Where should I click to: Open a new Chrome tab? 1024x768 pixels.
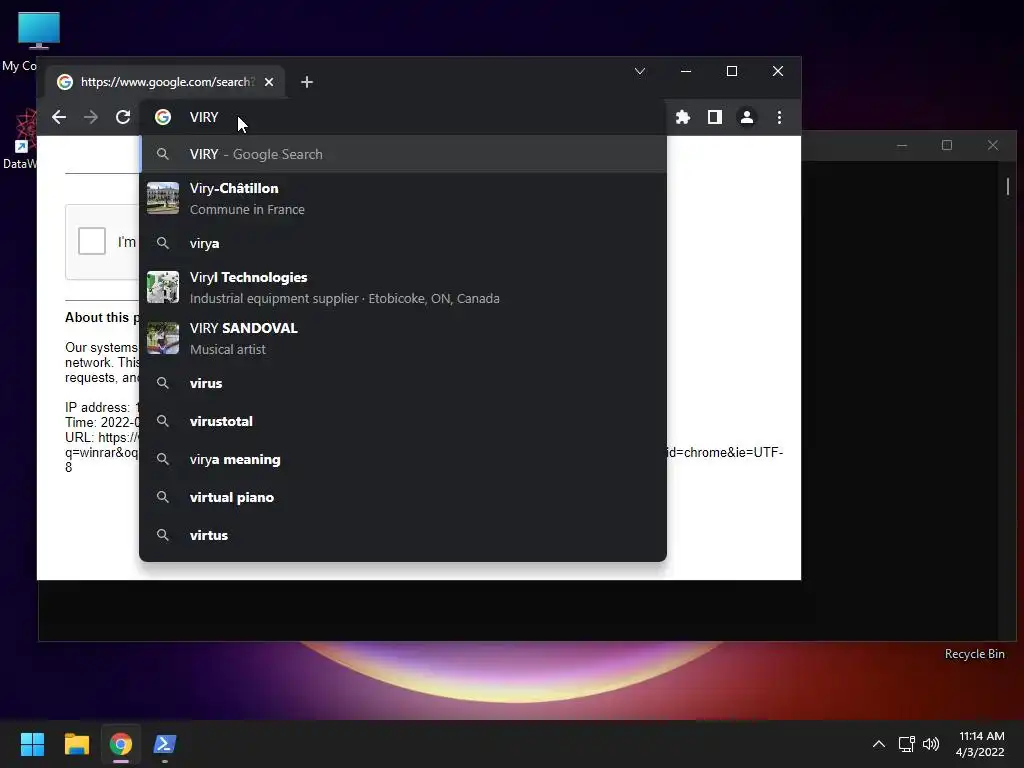tap(307, 82)
